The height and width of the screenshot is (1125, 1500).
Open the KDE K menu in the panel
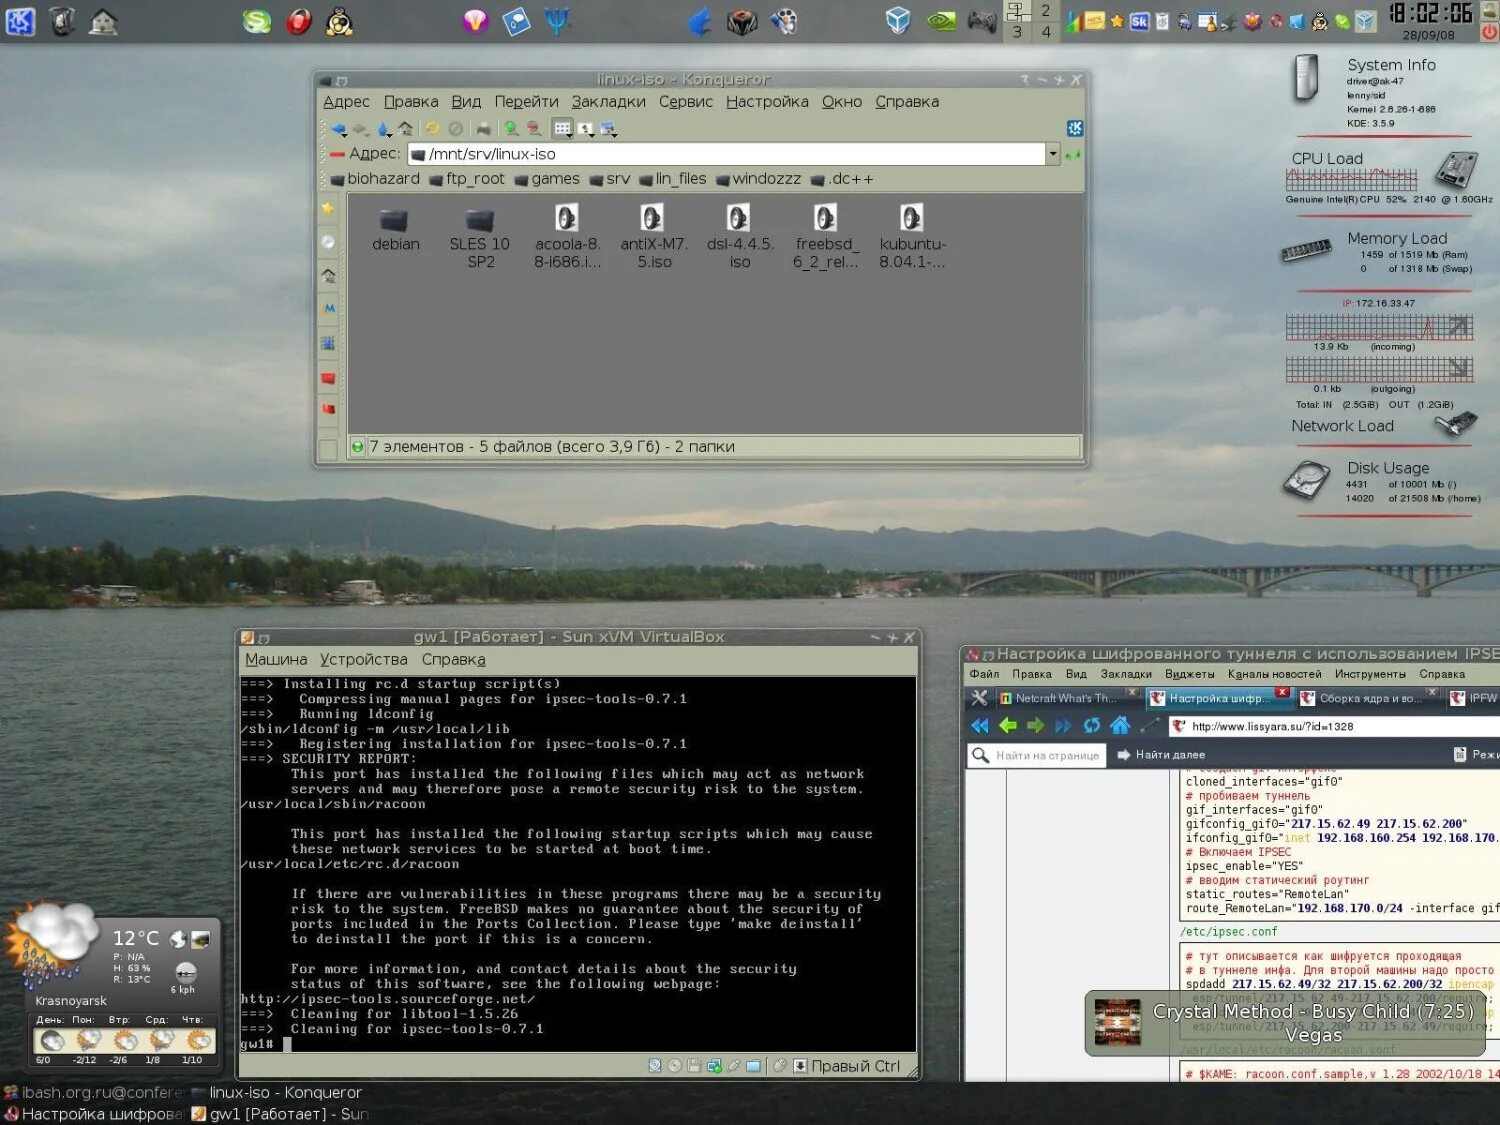point(20,21)
